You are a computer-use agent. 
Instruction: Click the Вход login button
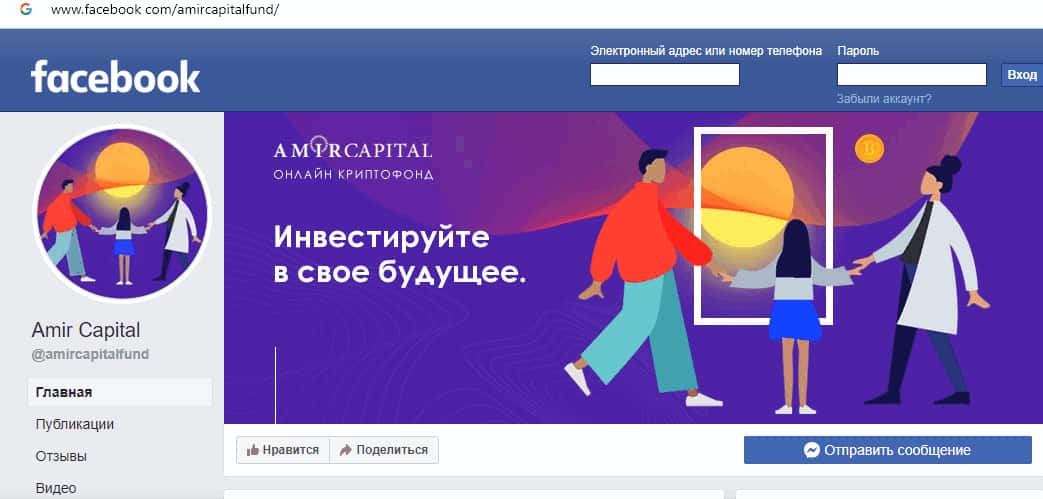click(1022, 75)
